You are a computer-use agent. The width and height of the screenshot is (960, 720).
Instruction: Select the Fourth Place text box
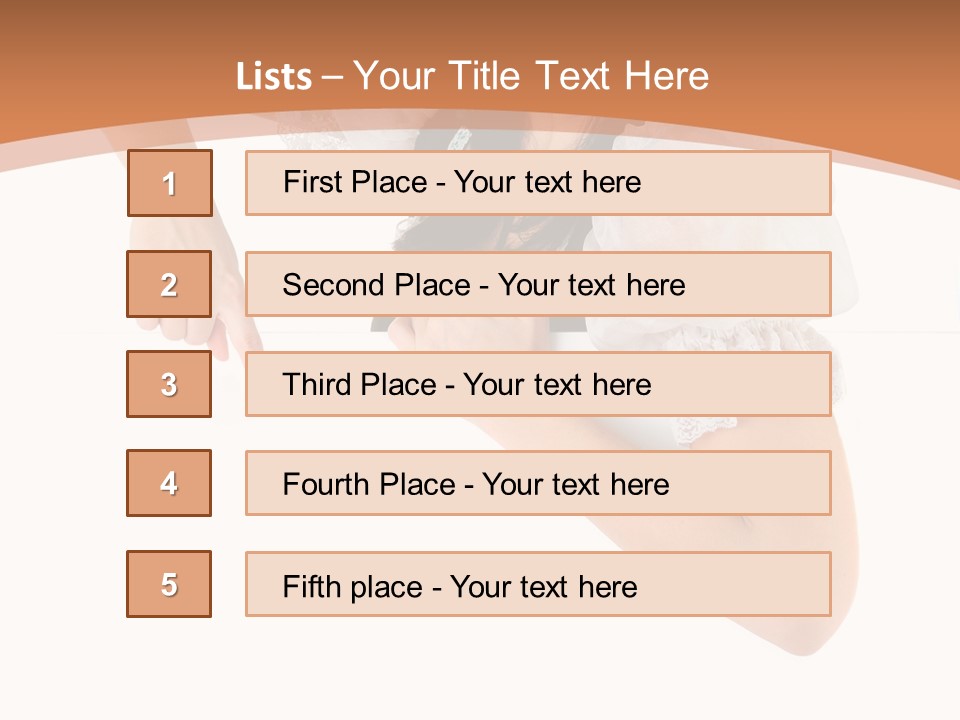(538, 484)
